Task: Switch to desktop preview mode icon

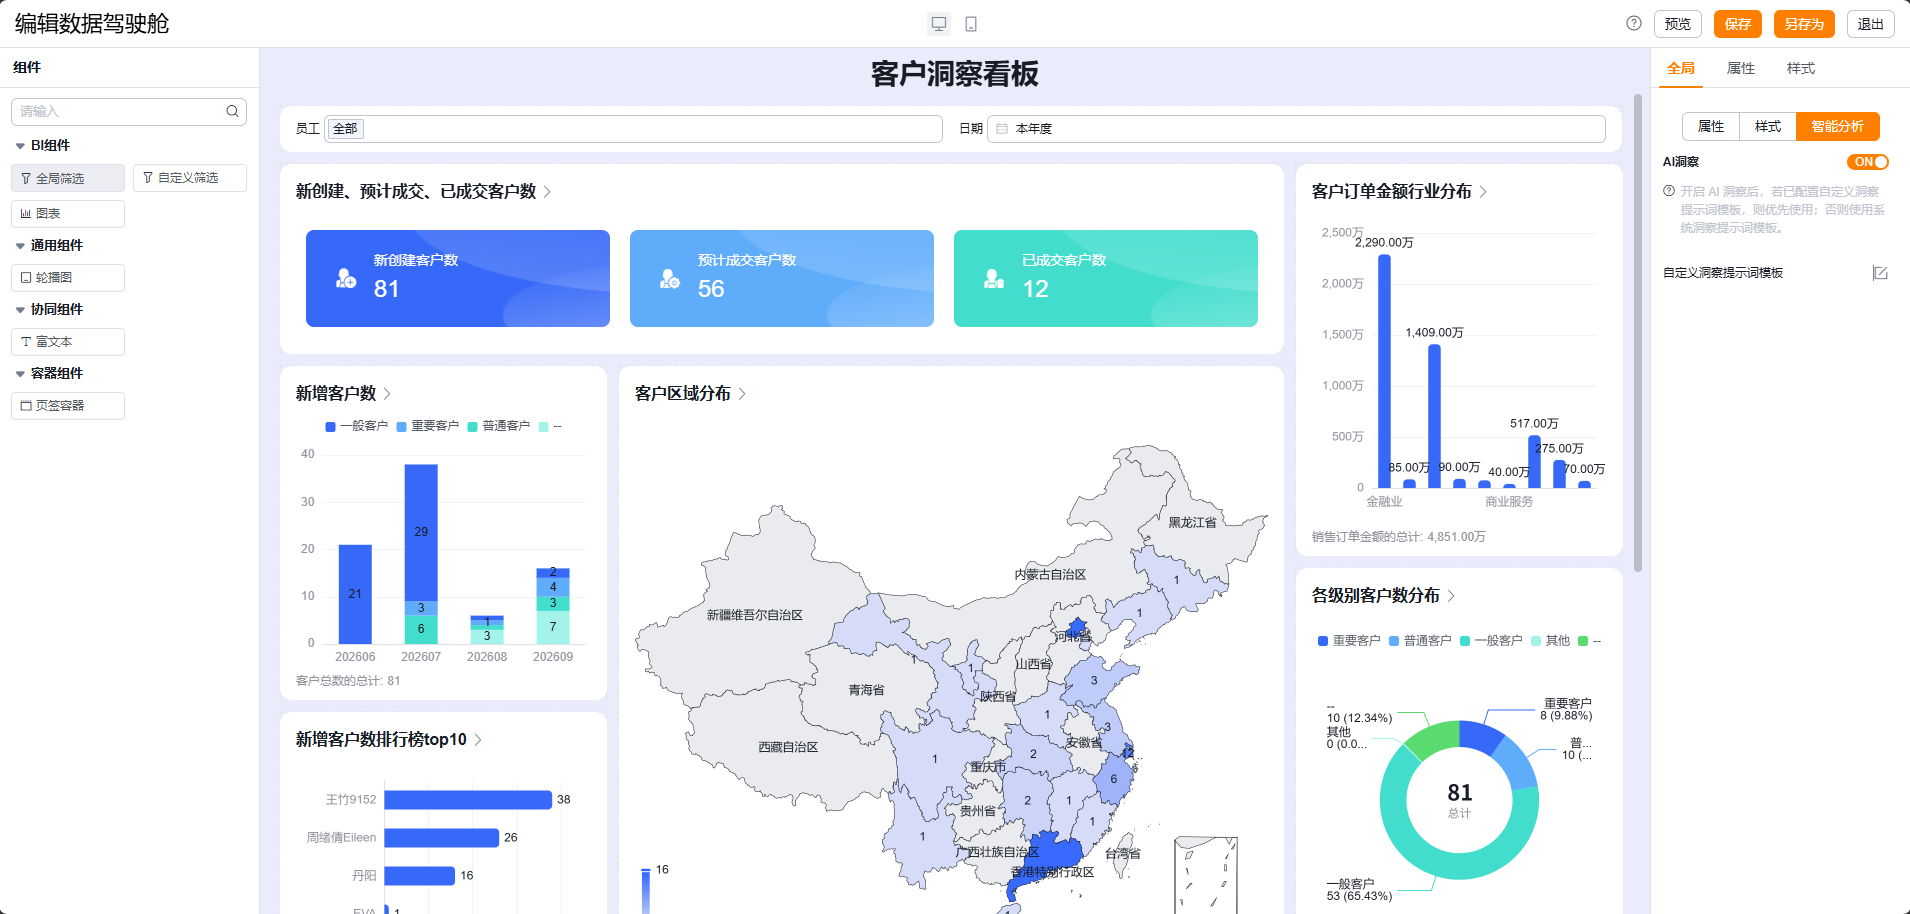Action: pyautogui.click(x=938, y=24)
